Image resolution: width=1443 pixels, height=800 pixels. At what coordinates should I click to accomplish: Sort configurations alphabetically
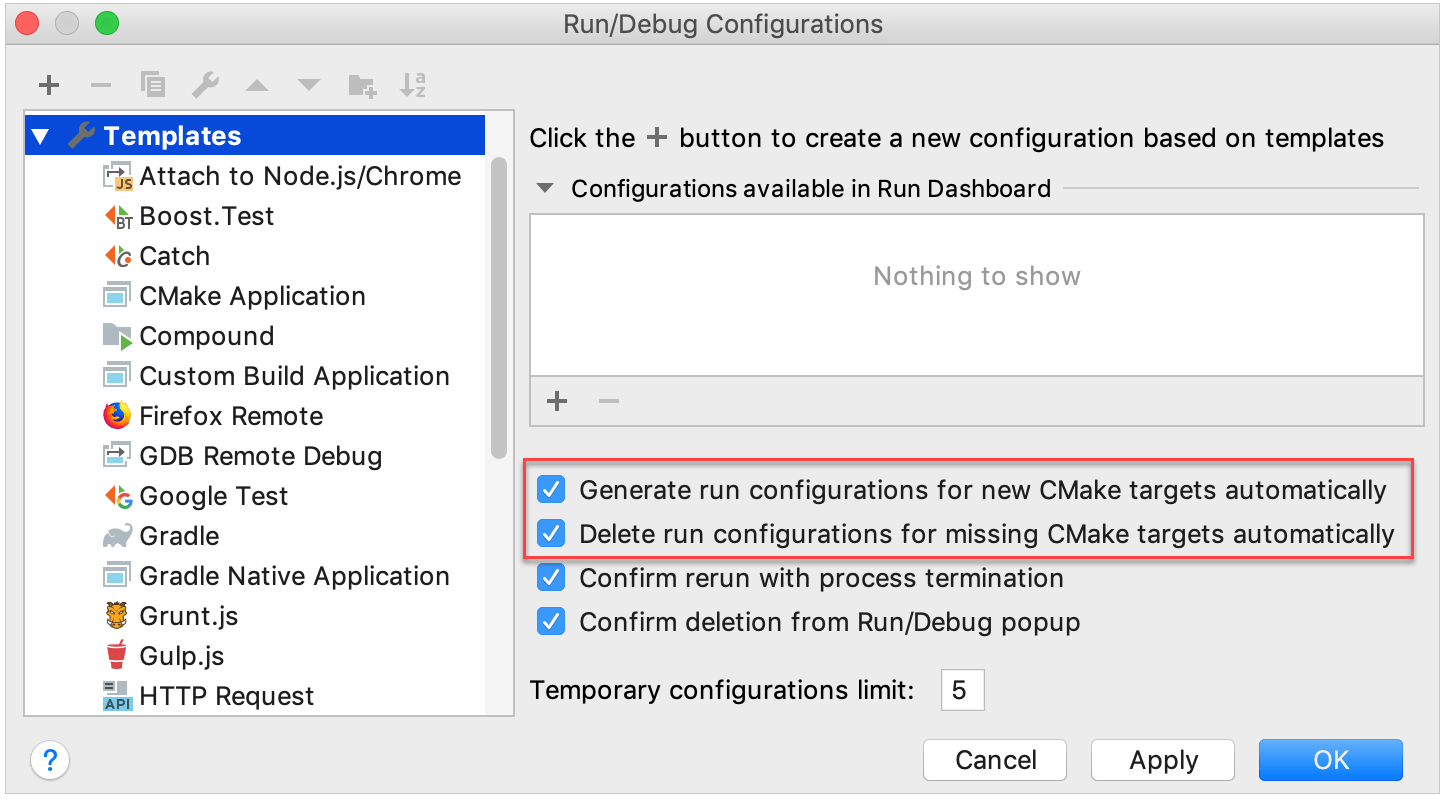[x=413, y=85]
